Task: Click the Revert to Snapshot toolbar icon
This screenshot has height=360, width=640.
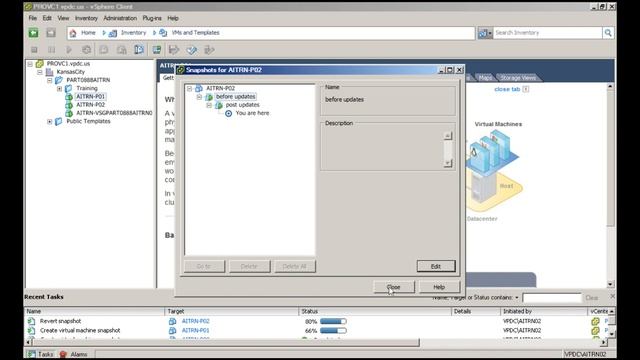Action: [x=122, y=50]
